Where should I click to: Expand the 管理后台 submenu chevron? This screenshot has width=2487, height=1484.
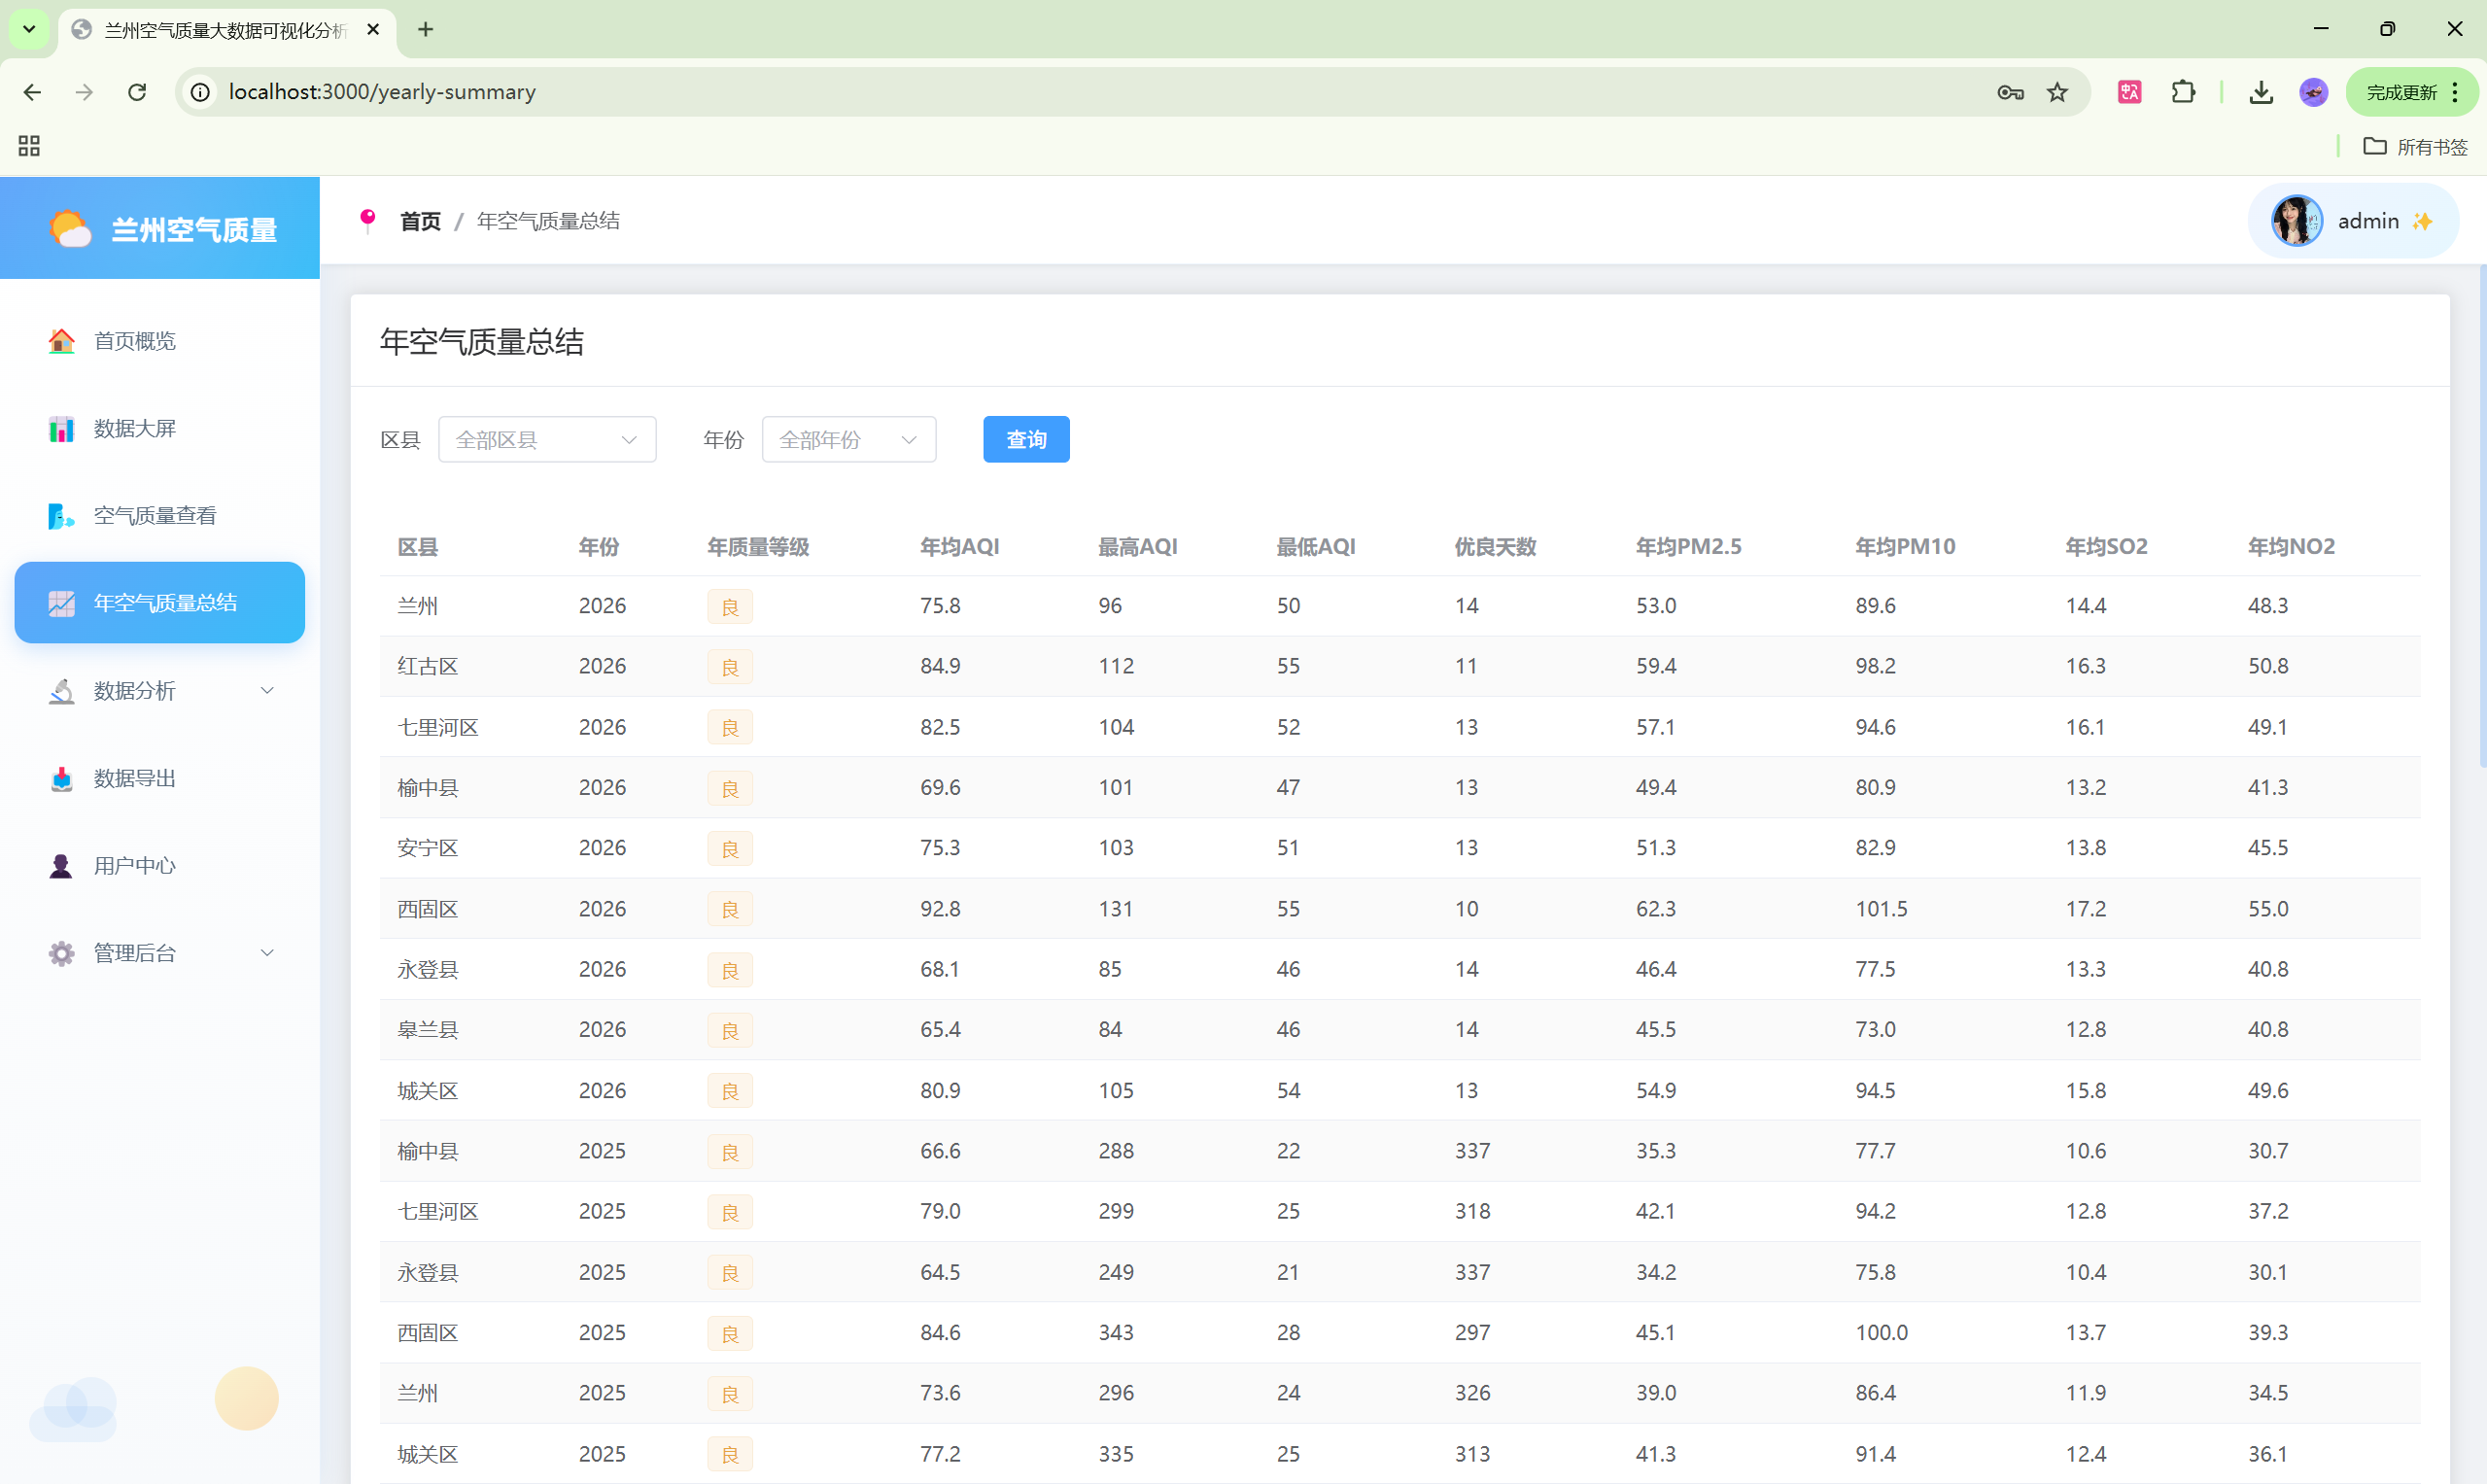(x=267, y=953)
